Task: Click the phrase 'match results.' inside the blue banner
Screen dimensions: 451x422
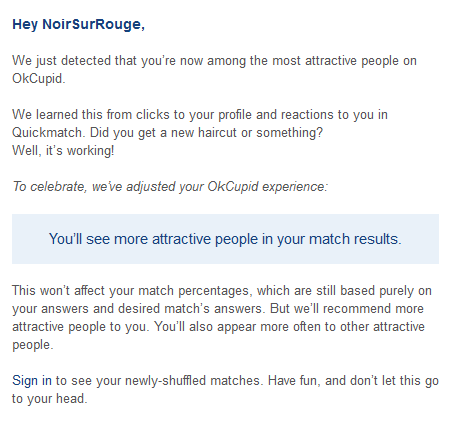Action: point(355,239)
